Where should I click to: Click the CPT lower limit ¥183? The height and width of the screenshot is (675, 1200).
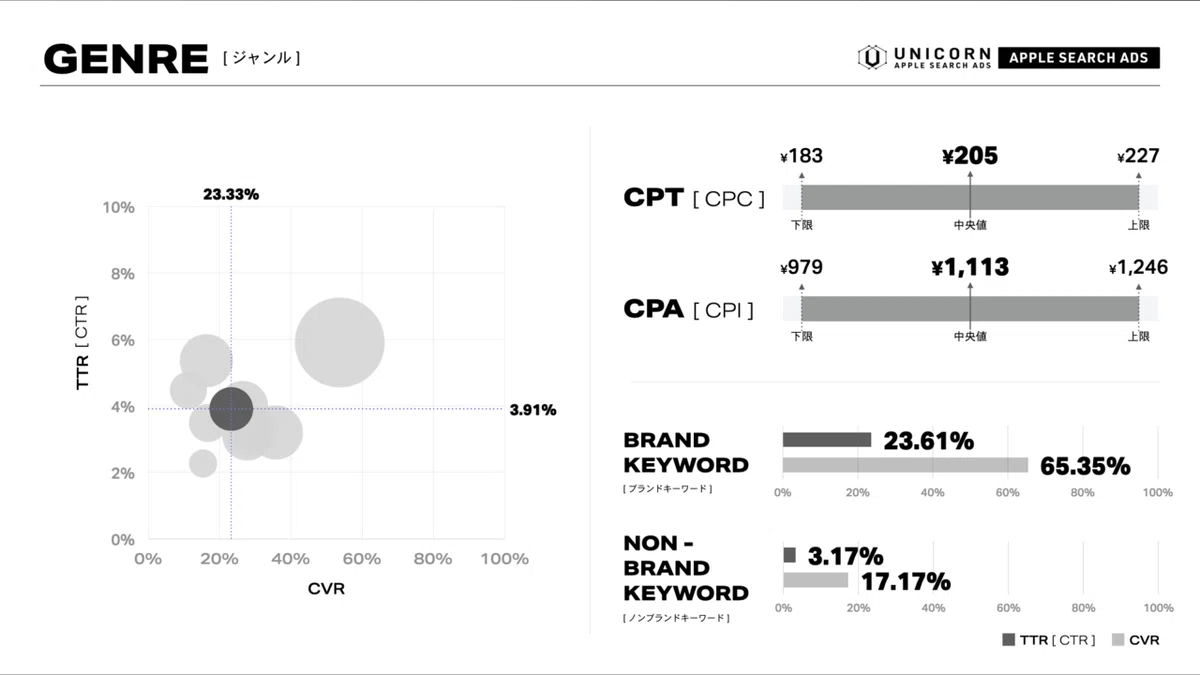tap(802, 156)
